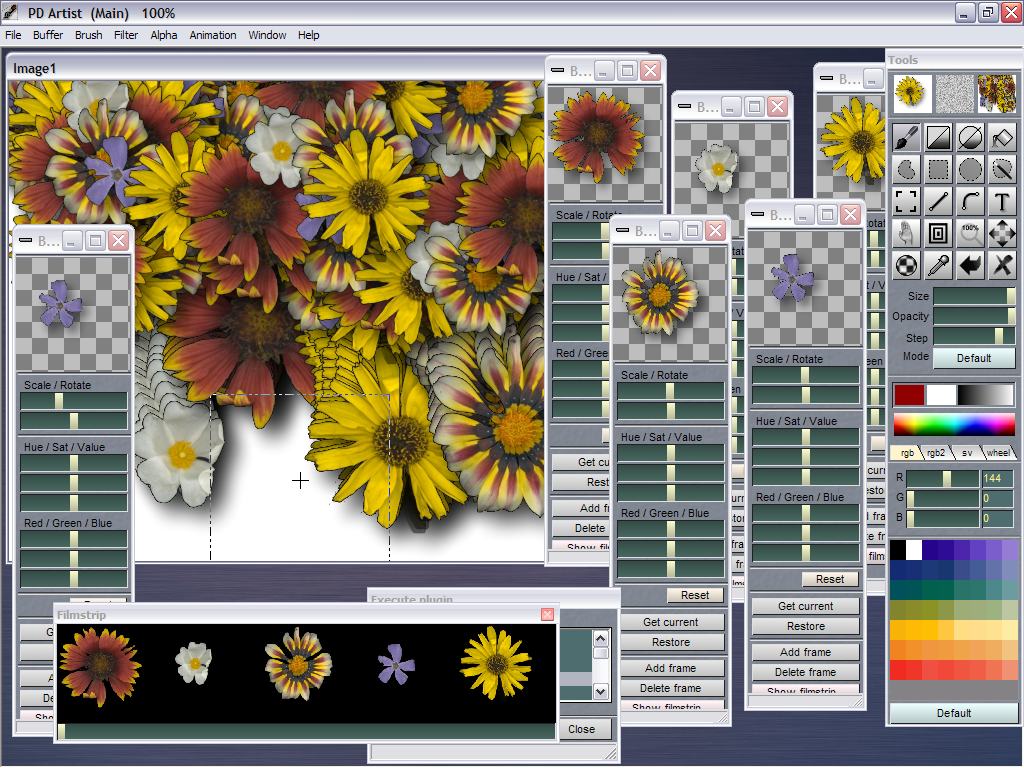Select the straight line drawing tool
Image resolution: width=1024 pixels, height=768 pixels.
[938, 201]
